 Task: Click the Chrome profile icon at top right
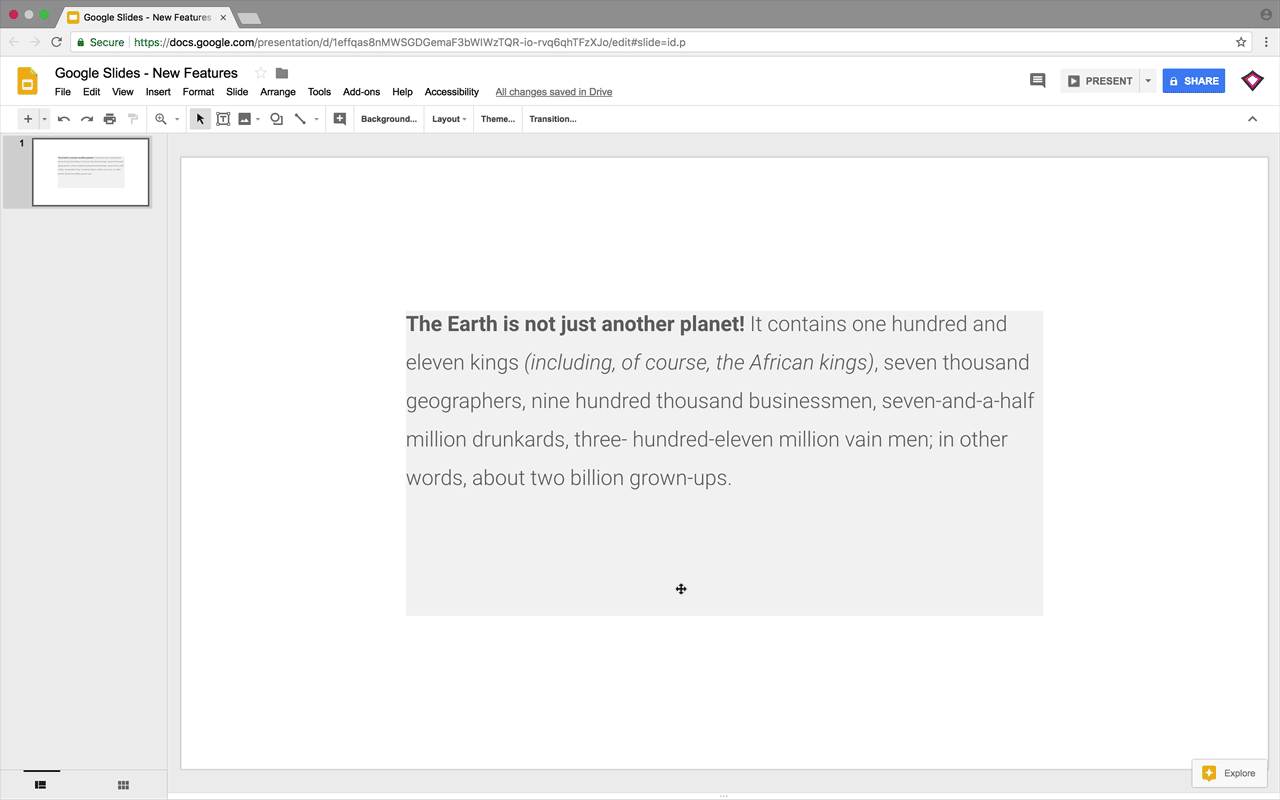pos(1266,14)
